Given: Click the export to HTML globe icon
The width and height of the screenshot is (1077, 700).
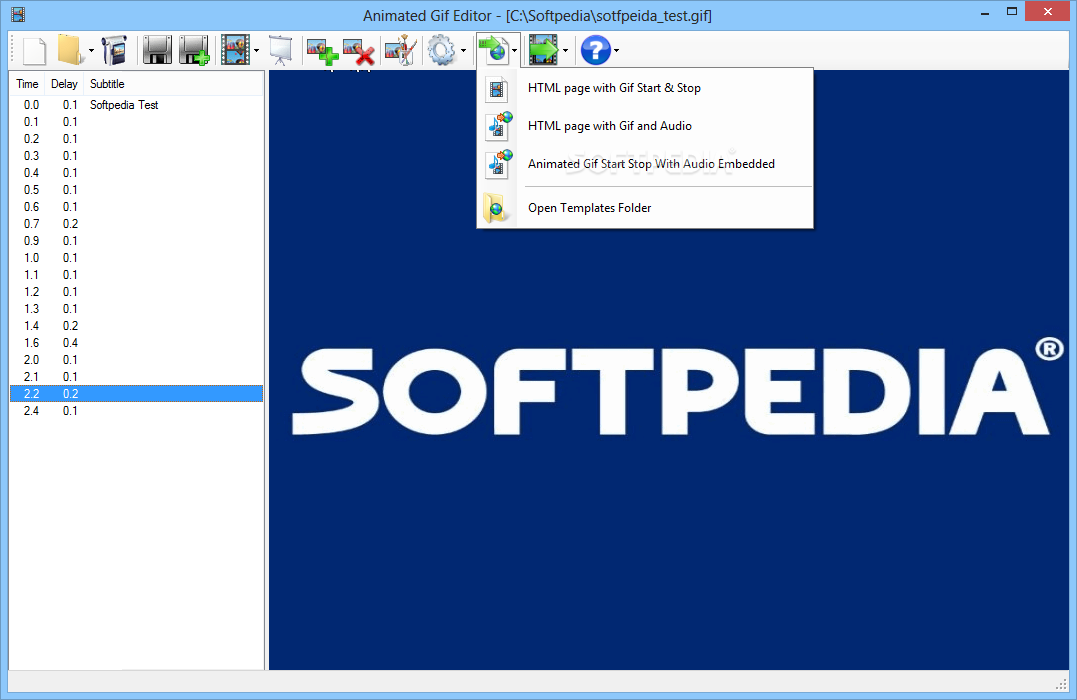Looking at the screenshot, I should pos(493,50).
